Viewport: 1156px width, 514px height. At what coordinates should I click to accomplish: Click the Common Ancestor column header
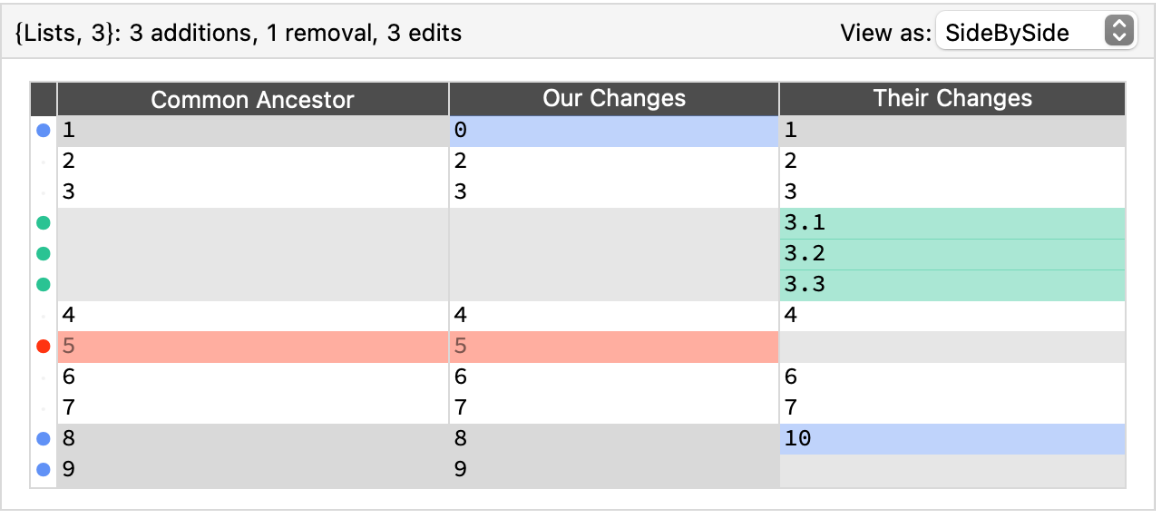point(252,99)
